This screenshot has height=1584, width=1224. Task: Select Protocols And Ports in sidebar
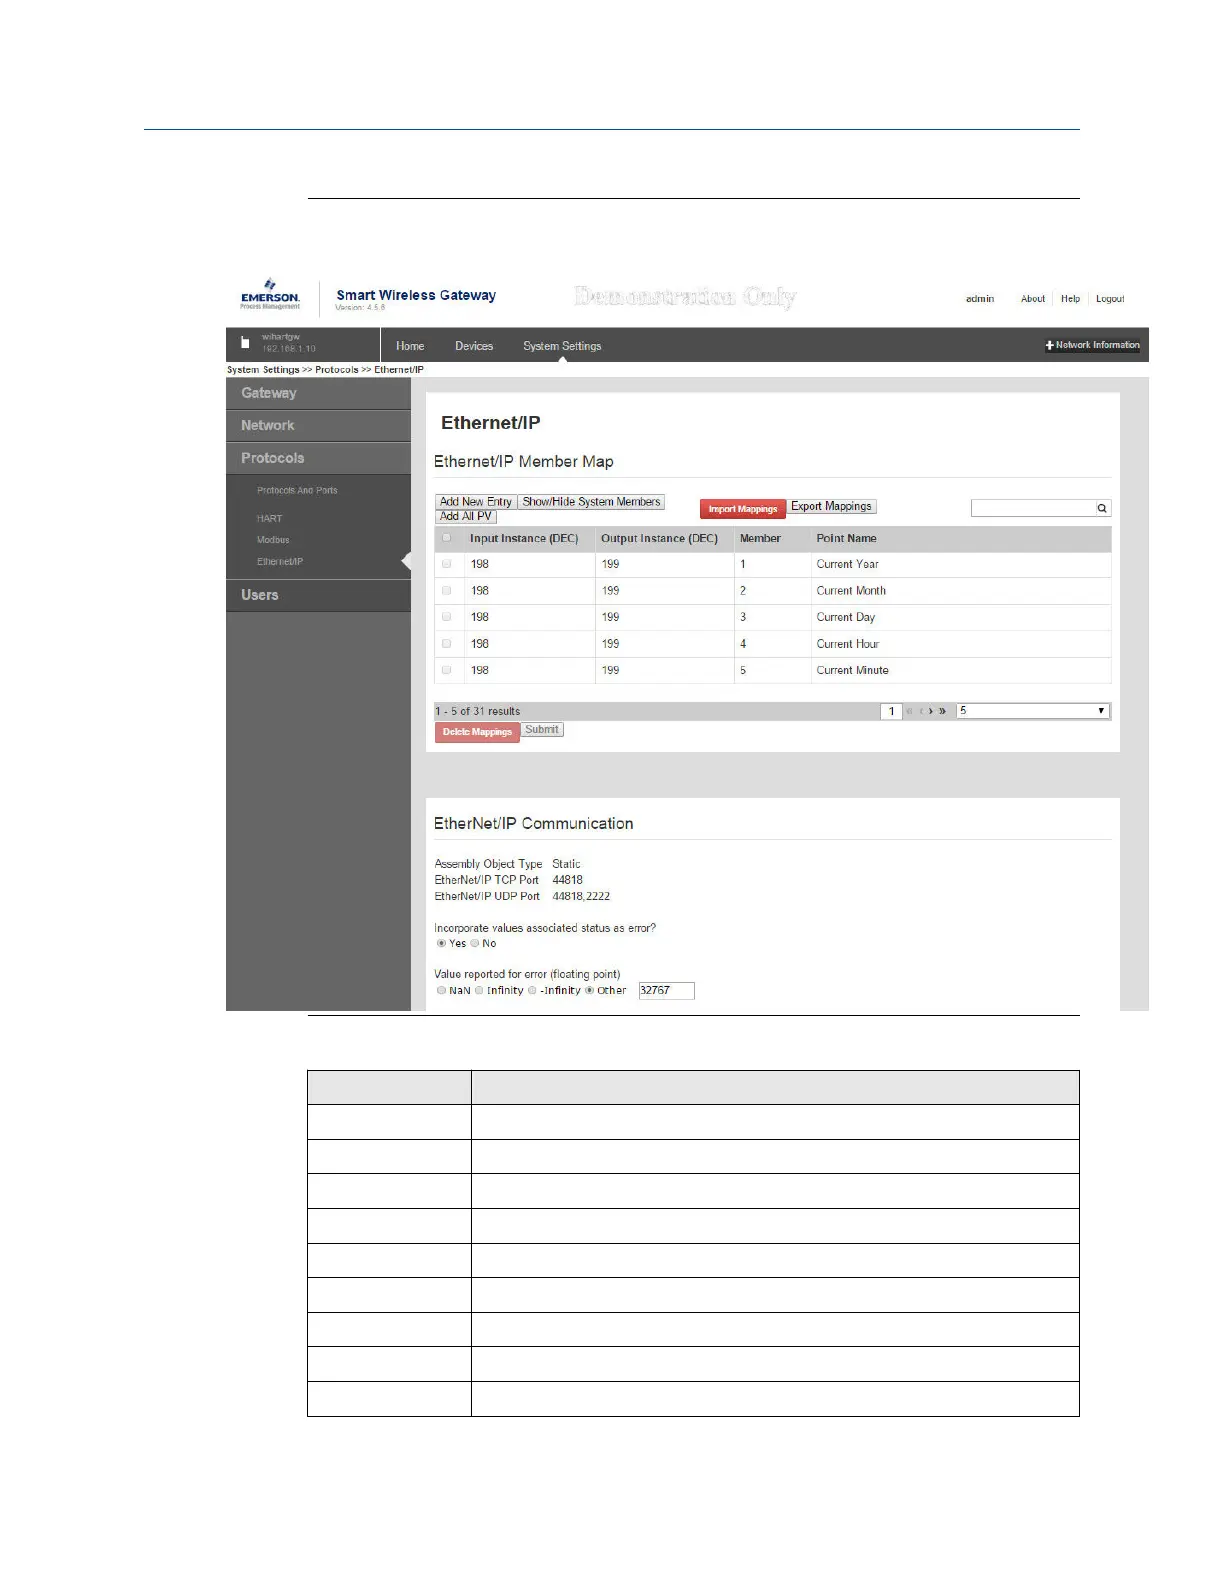[x=297, y=491]
